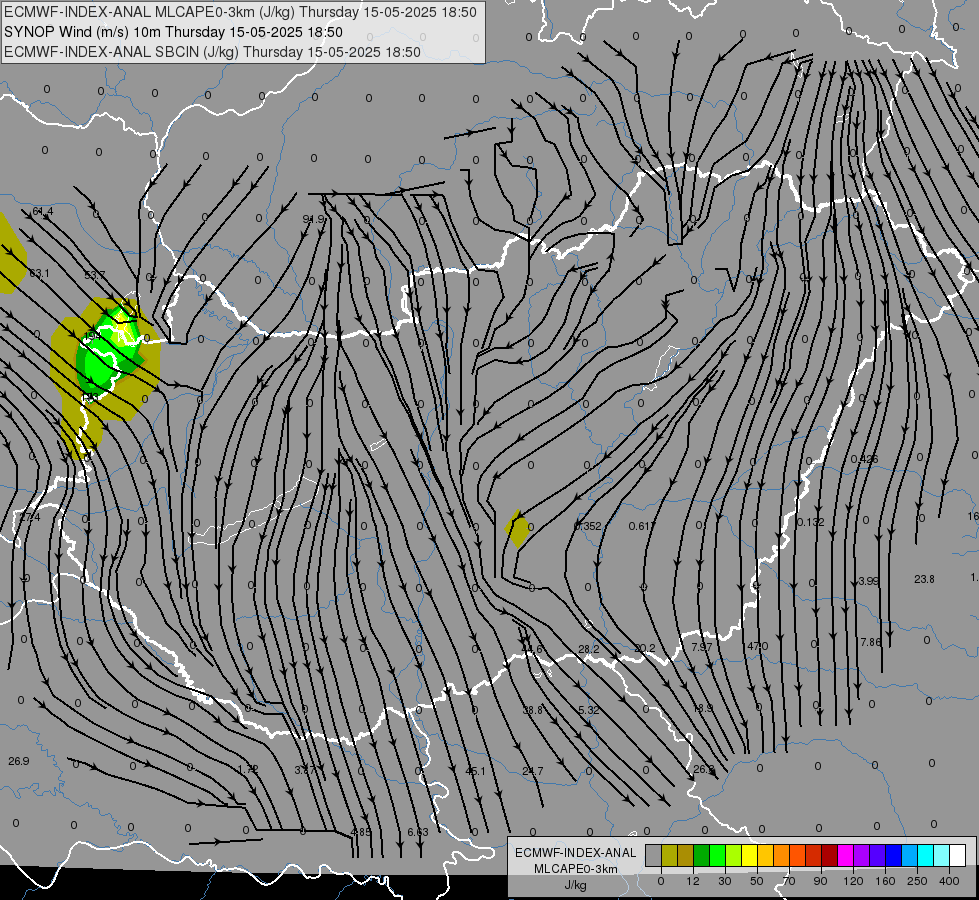Pick the dark green legend swatch after 12

(x=702, y=856)
